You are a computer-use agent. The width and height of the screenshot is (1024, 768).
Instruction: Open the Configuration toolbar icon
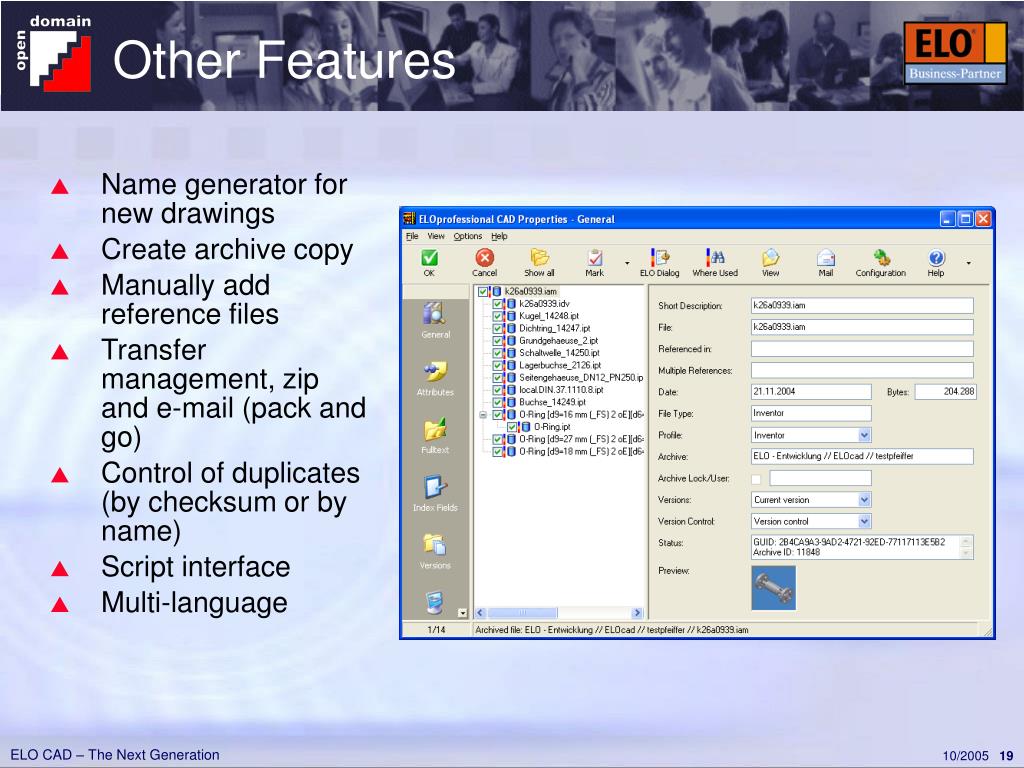coord(881,257)
